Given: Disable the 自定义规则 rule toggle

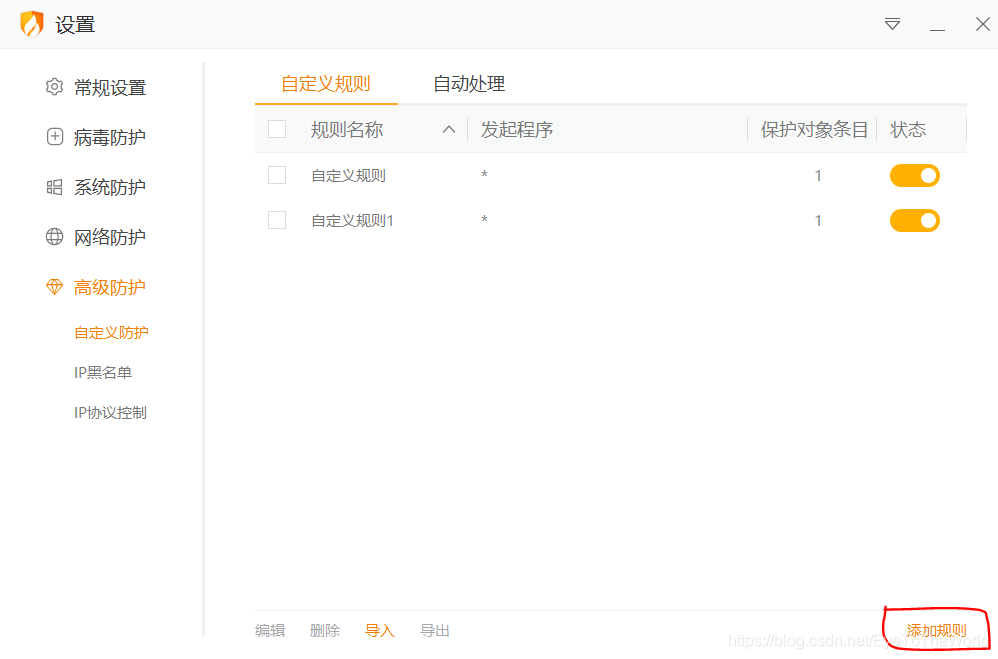Looking at the screenshot, I should click(x=915, y=175).
